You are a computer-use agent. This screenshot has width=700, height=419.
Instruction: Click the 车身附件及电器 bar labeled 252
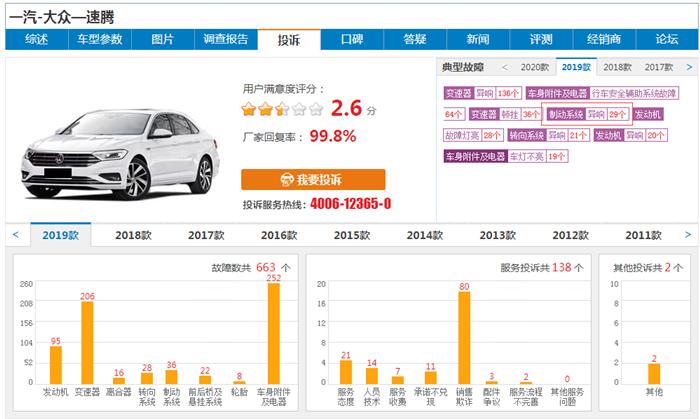pyautogui.click(x=274, y=334)
